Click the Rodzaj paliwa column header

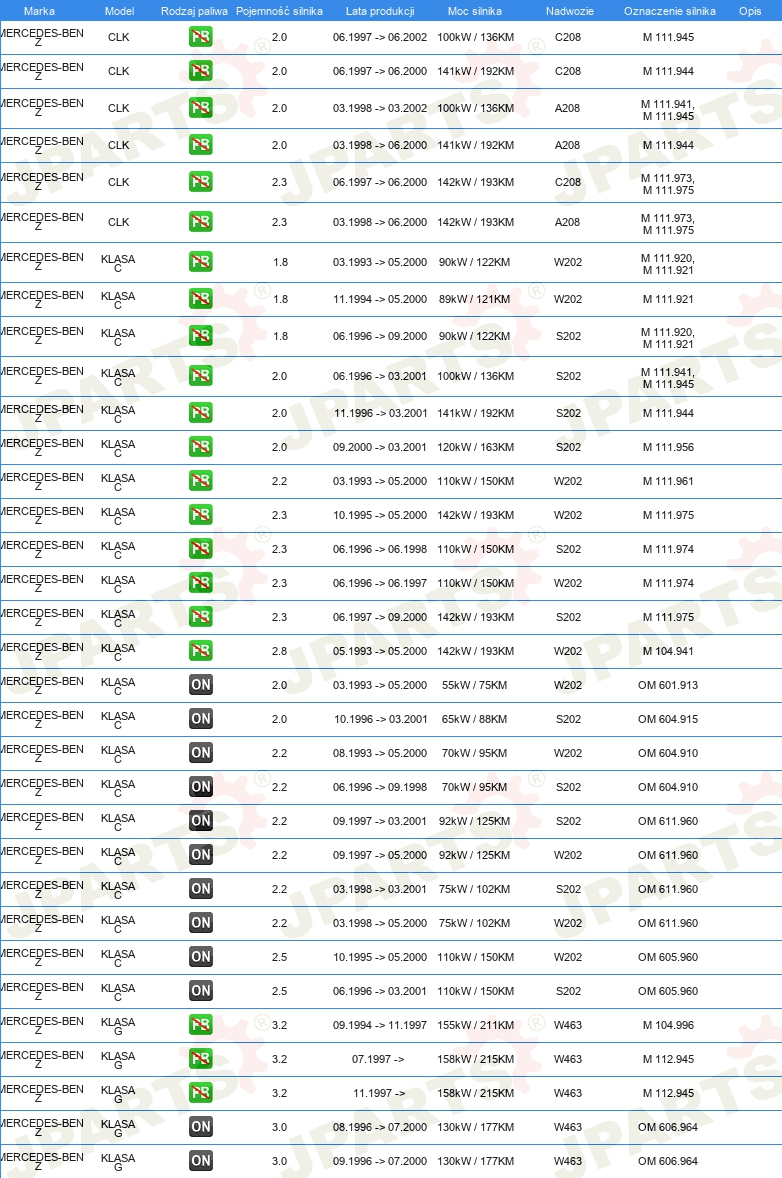[195, 11]
